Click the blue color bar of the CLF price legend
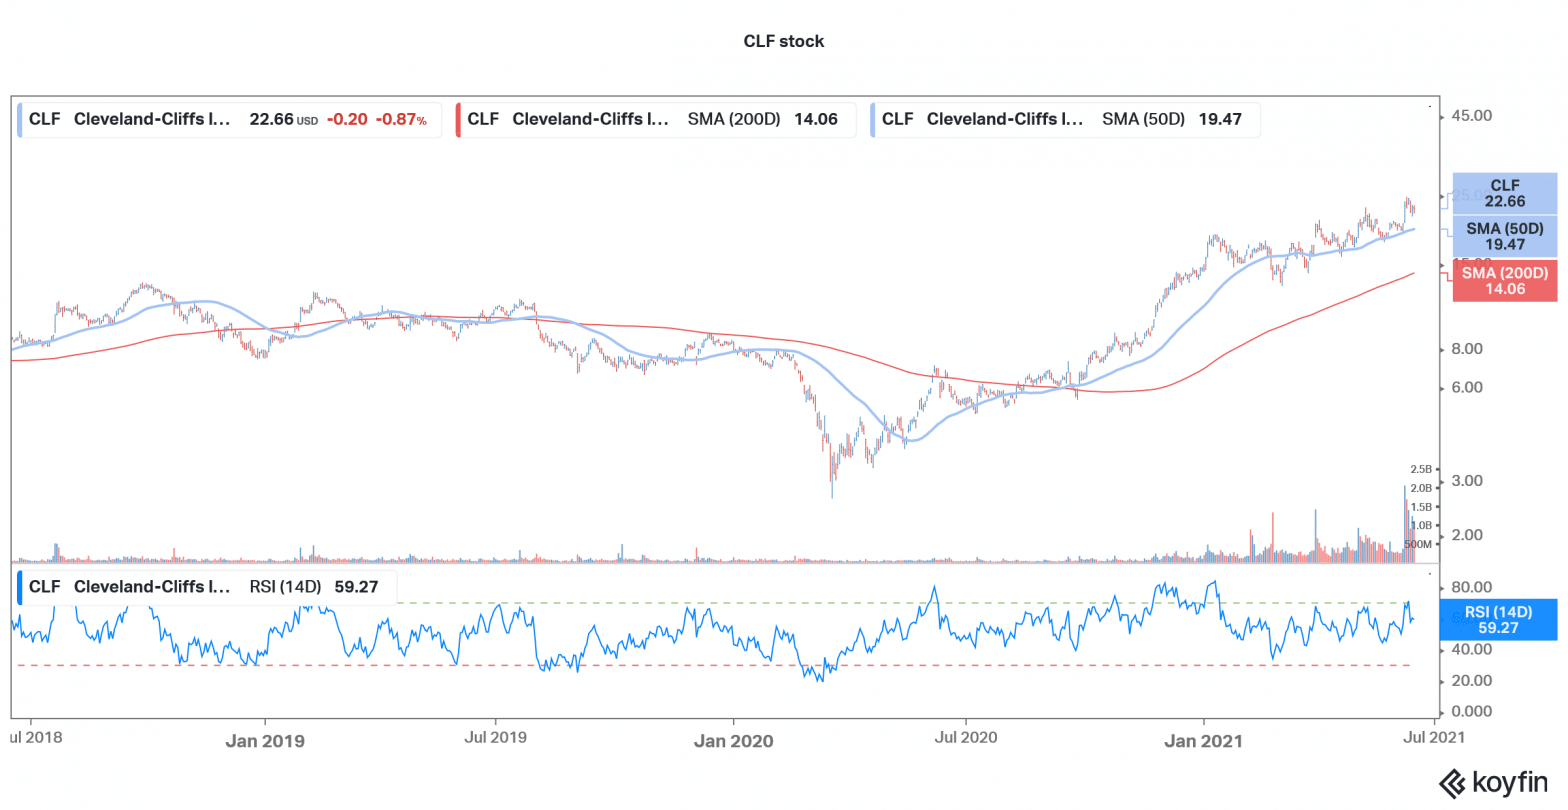The image size is (1568, 810). point(19,119)
